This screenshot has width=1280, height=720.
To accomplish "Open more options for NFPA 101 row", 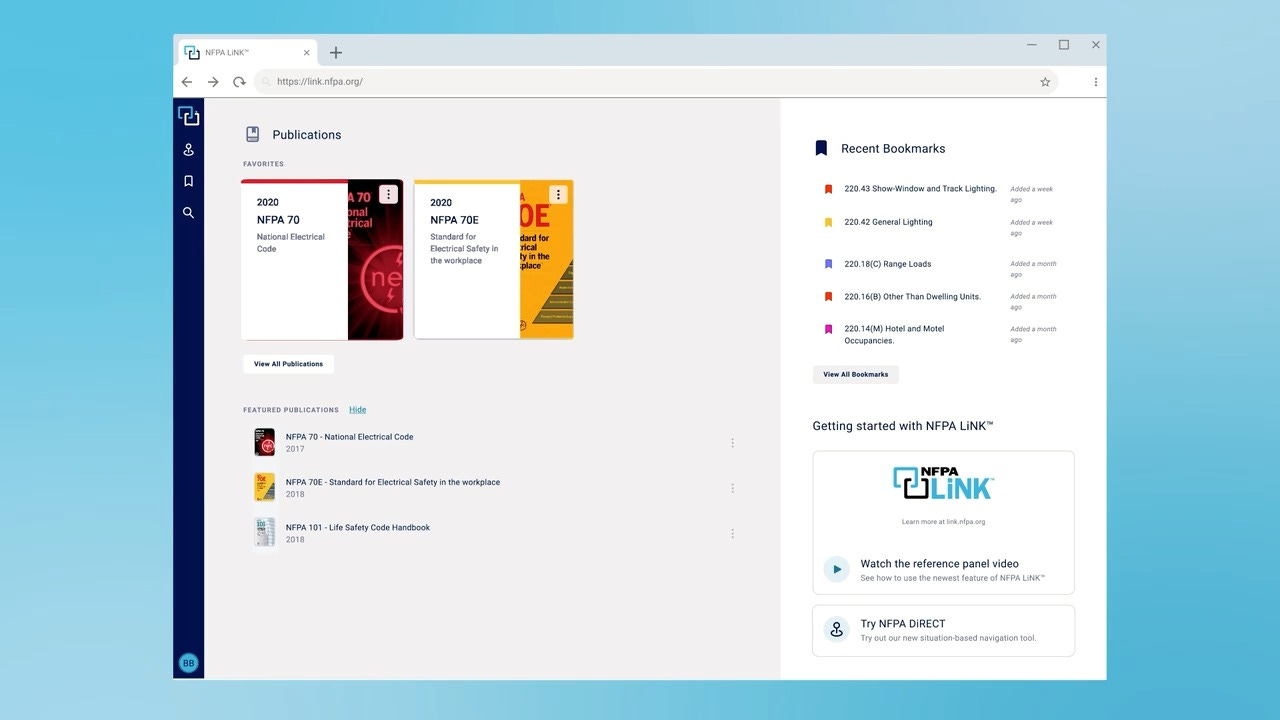I will 732,534.
